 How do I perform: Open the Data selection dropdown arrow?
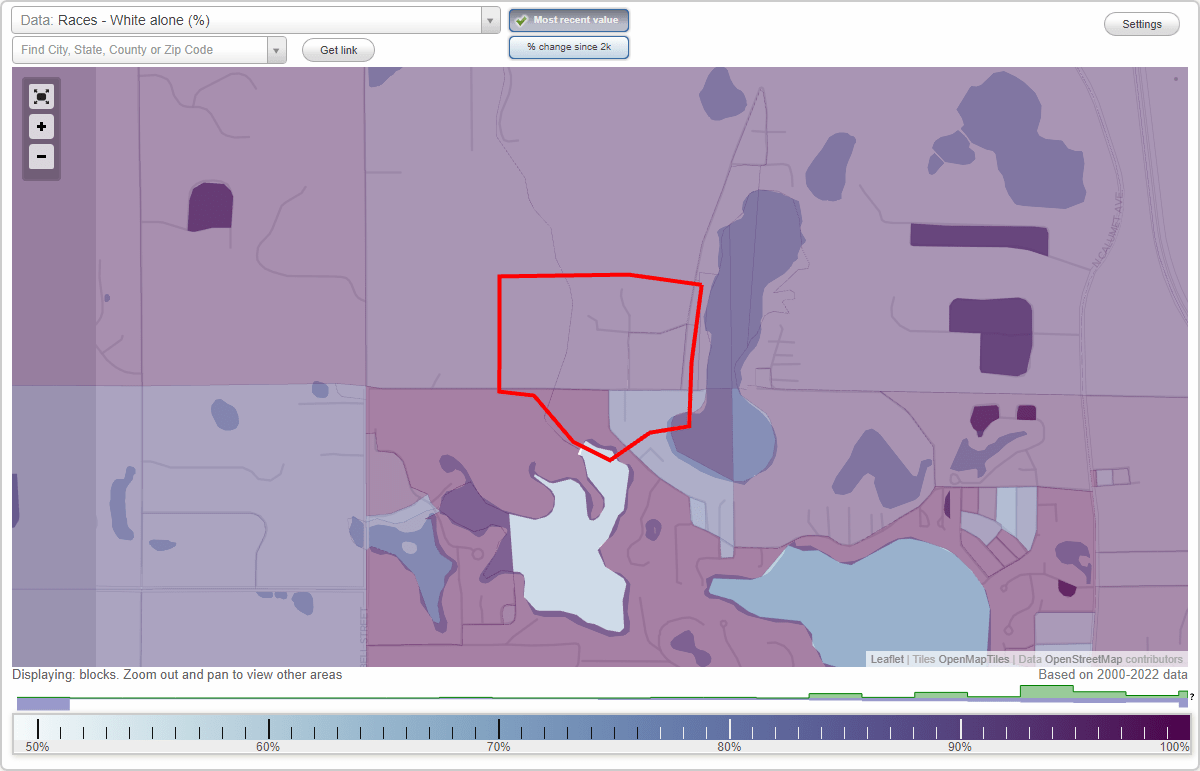coord(490,20)
